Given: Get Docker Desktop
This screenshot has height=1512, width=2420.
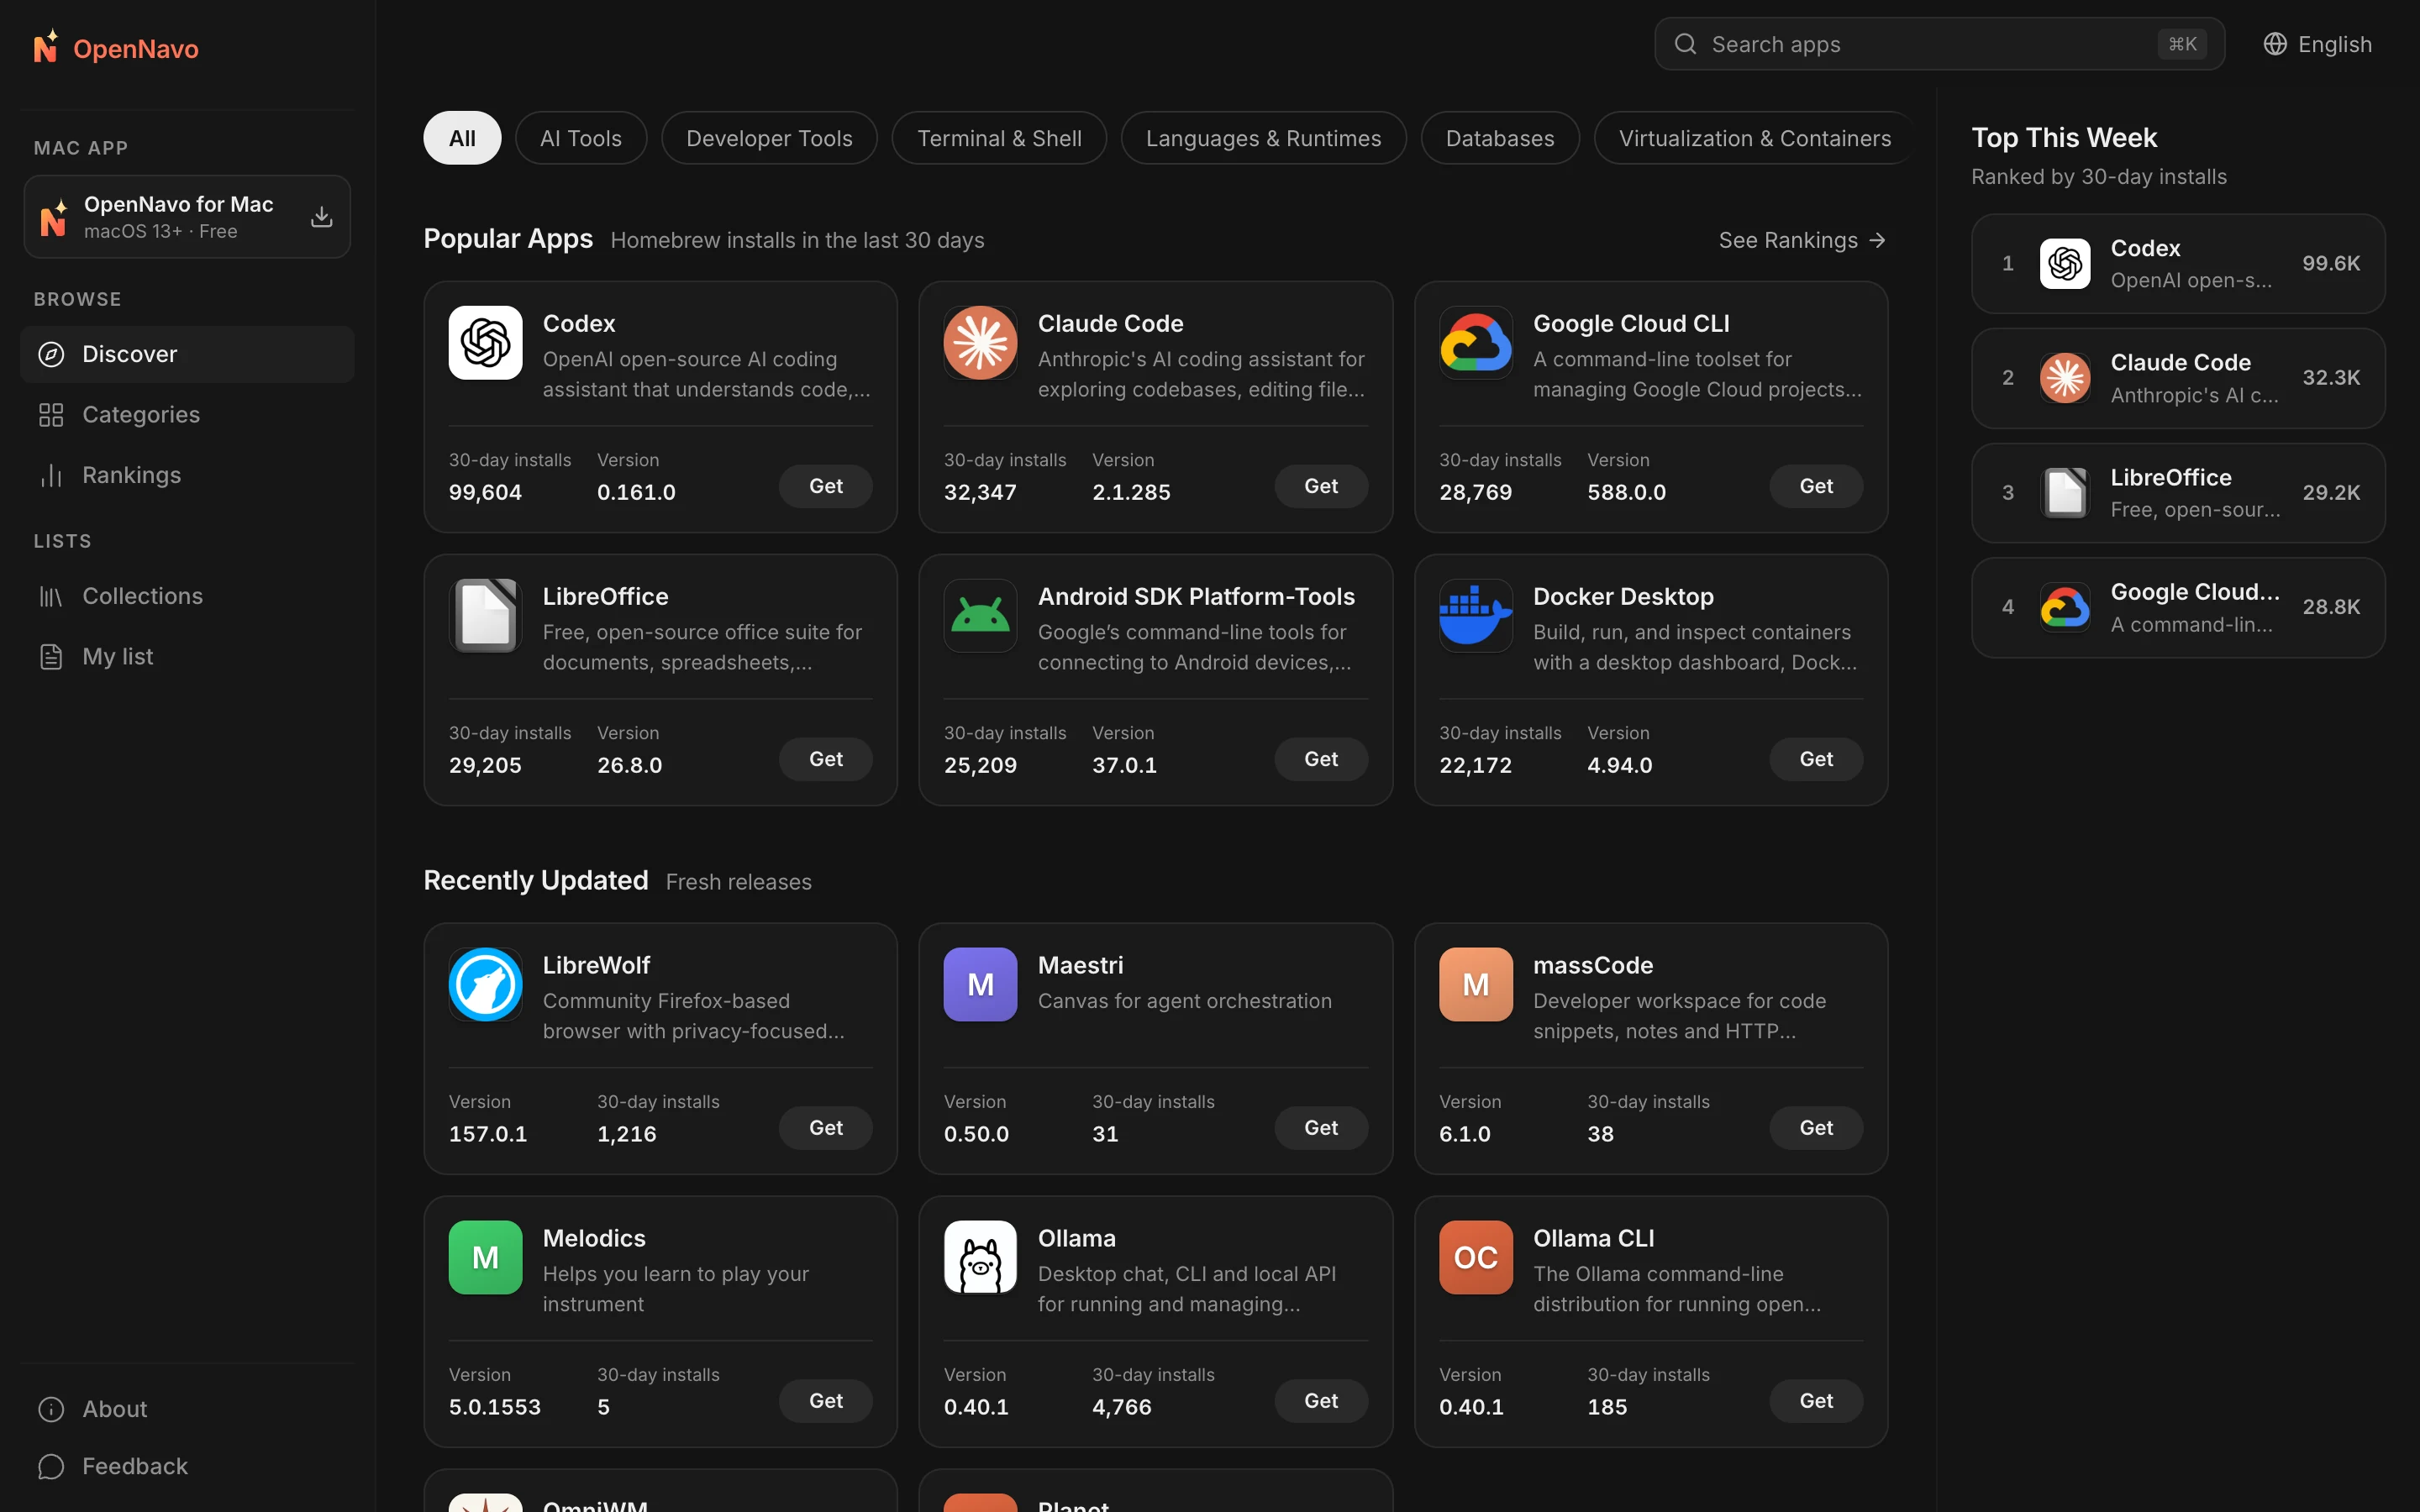Looking at the screenshot, I should pos(1815,759).
